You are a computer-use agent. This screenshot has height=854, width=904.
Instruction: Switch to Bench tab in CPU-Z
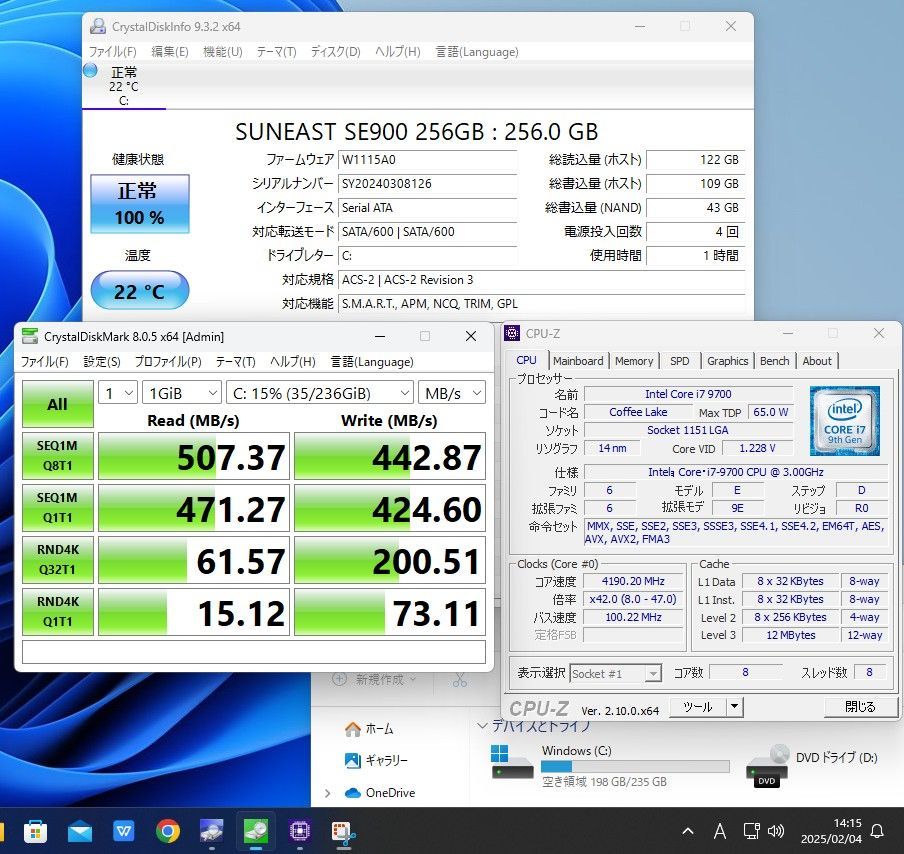coord(774,361)
